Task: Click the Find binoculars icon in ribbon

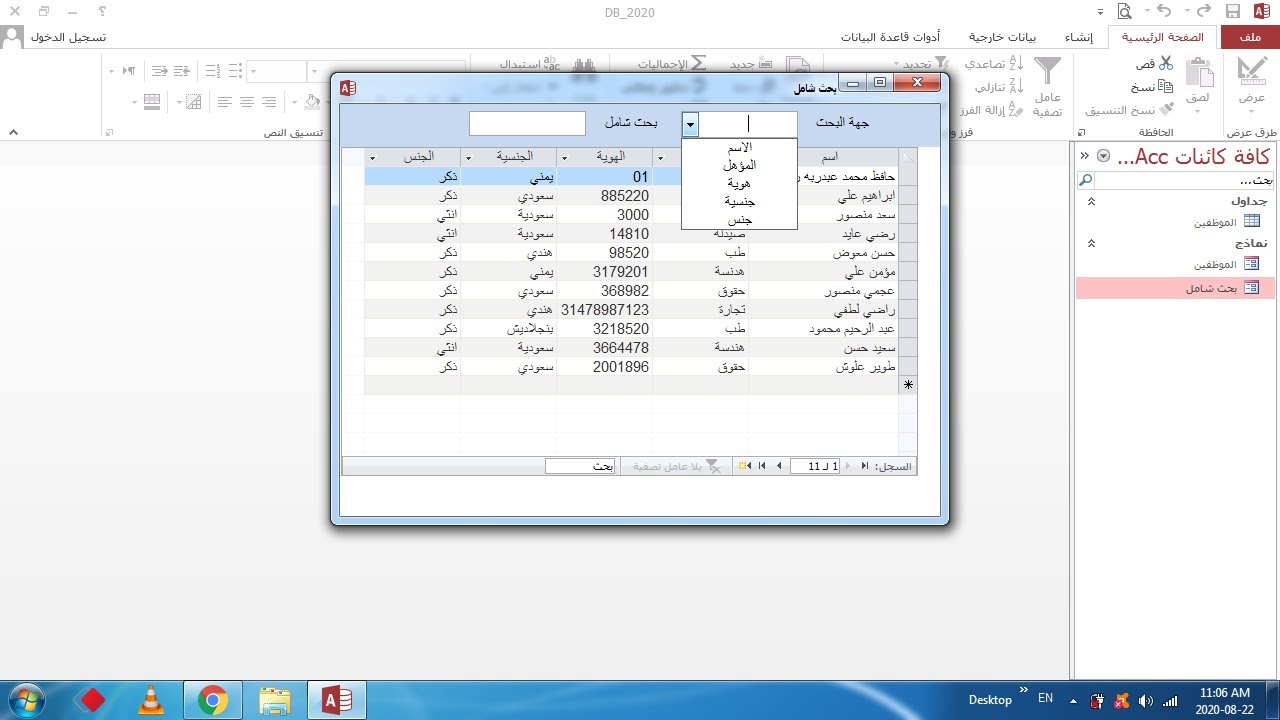Action: pyautogui.click(x=583, y=66)
